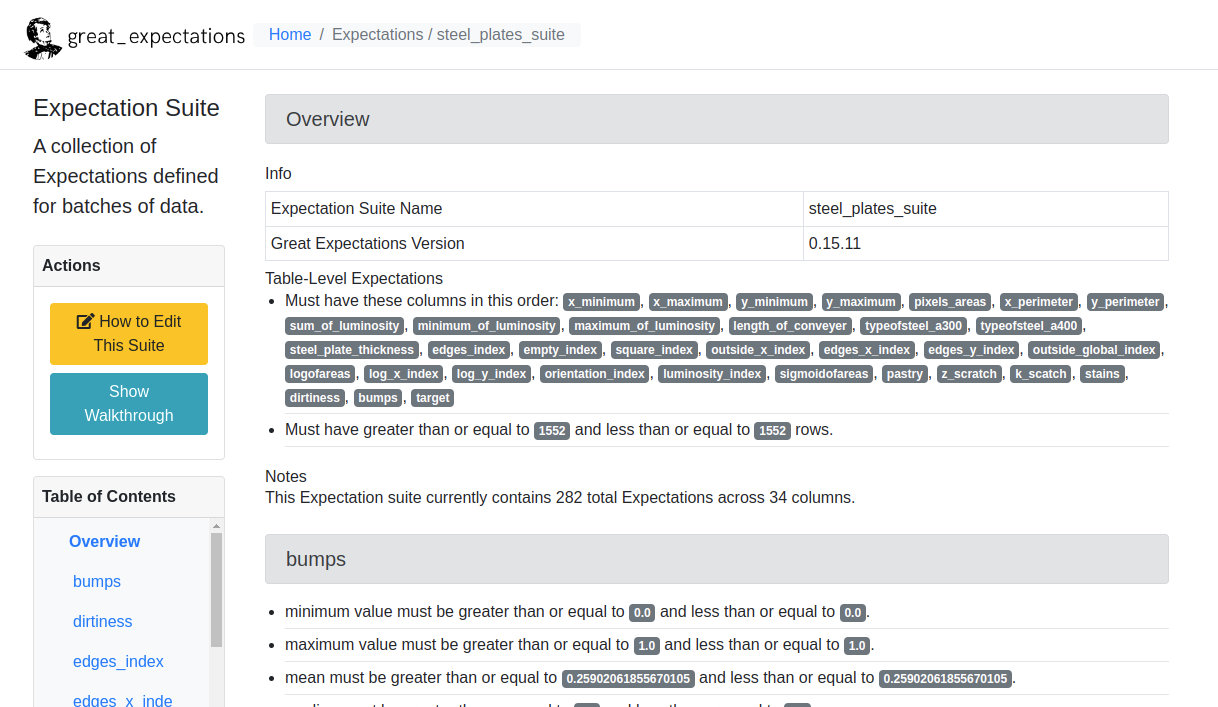
Task: Click the steel_plates_suite name cell
Action: pos(985,209)
